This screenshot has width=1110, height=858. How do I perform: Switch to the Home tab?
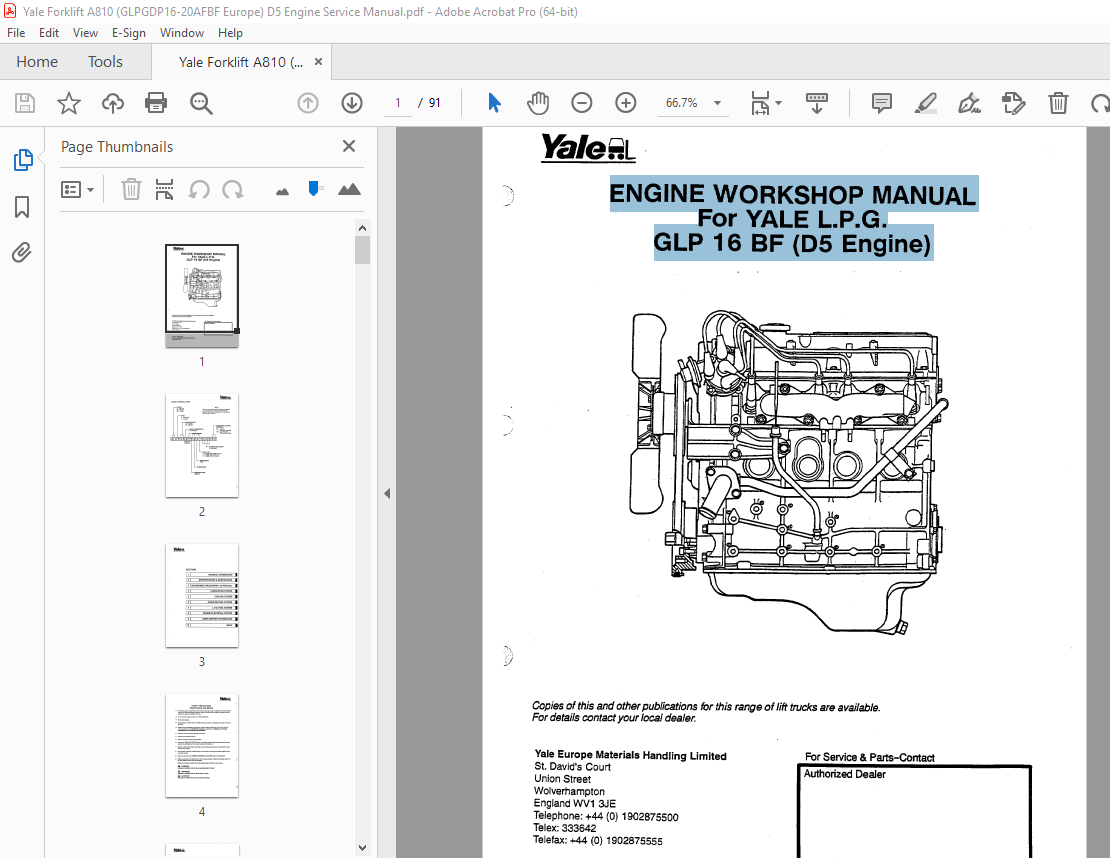click(x=37, y=62)
